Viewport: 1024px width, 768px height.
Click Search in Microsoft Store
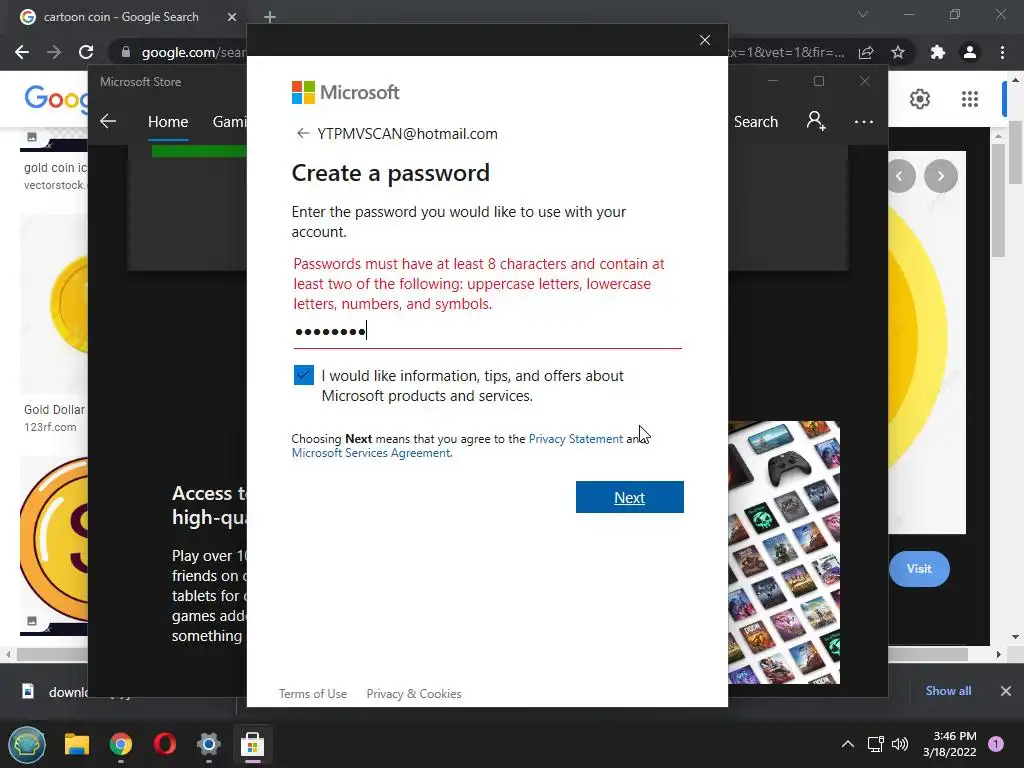[x=756, y=122]
